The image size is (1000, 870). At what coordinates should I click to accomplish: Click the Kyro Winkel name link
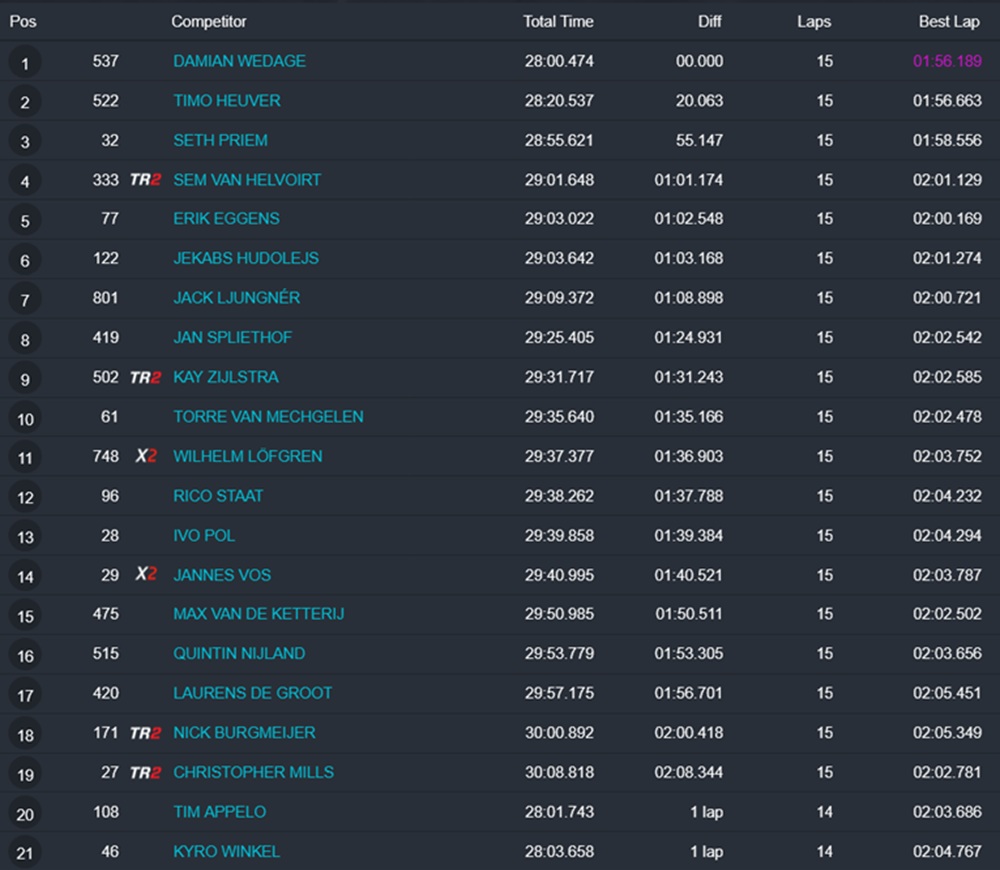tap(226, 852)
